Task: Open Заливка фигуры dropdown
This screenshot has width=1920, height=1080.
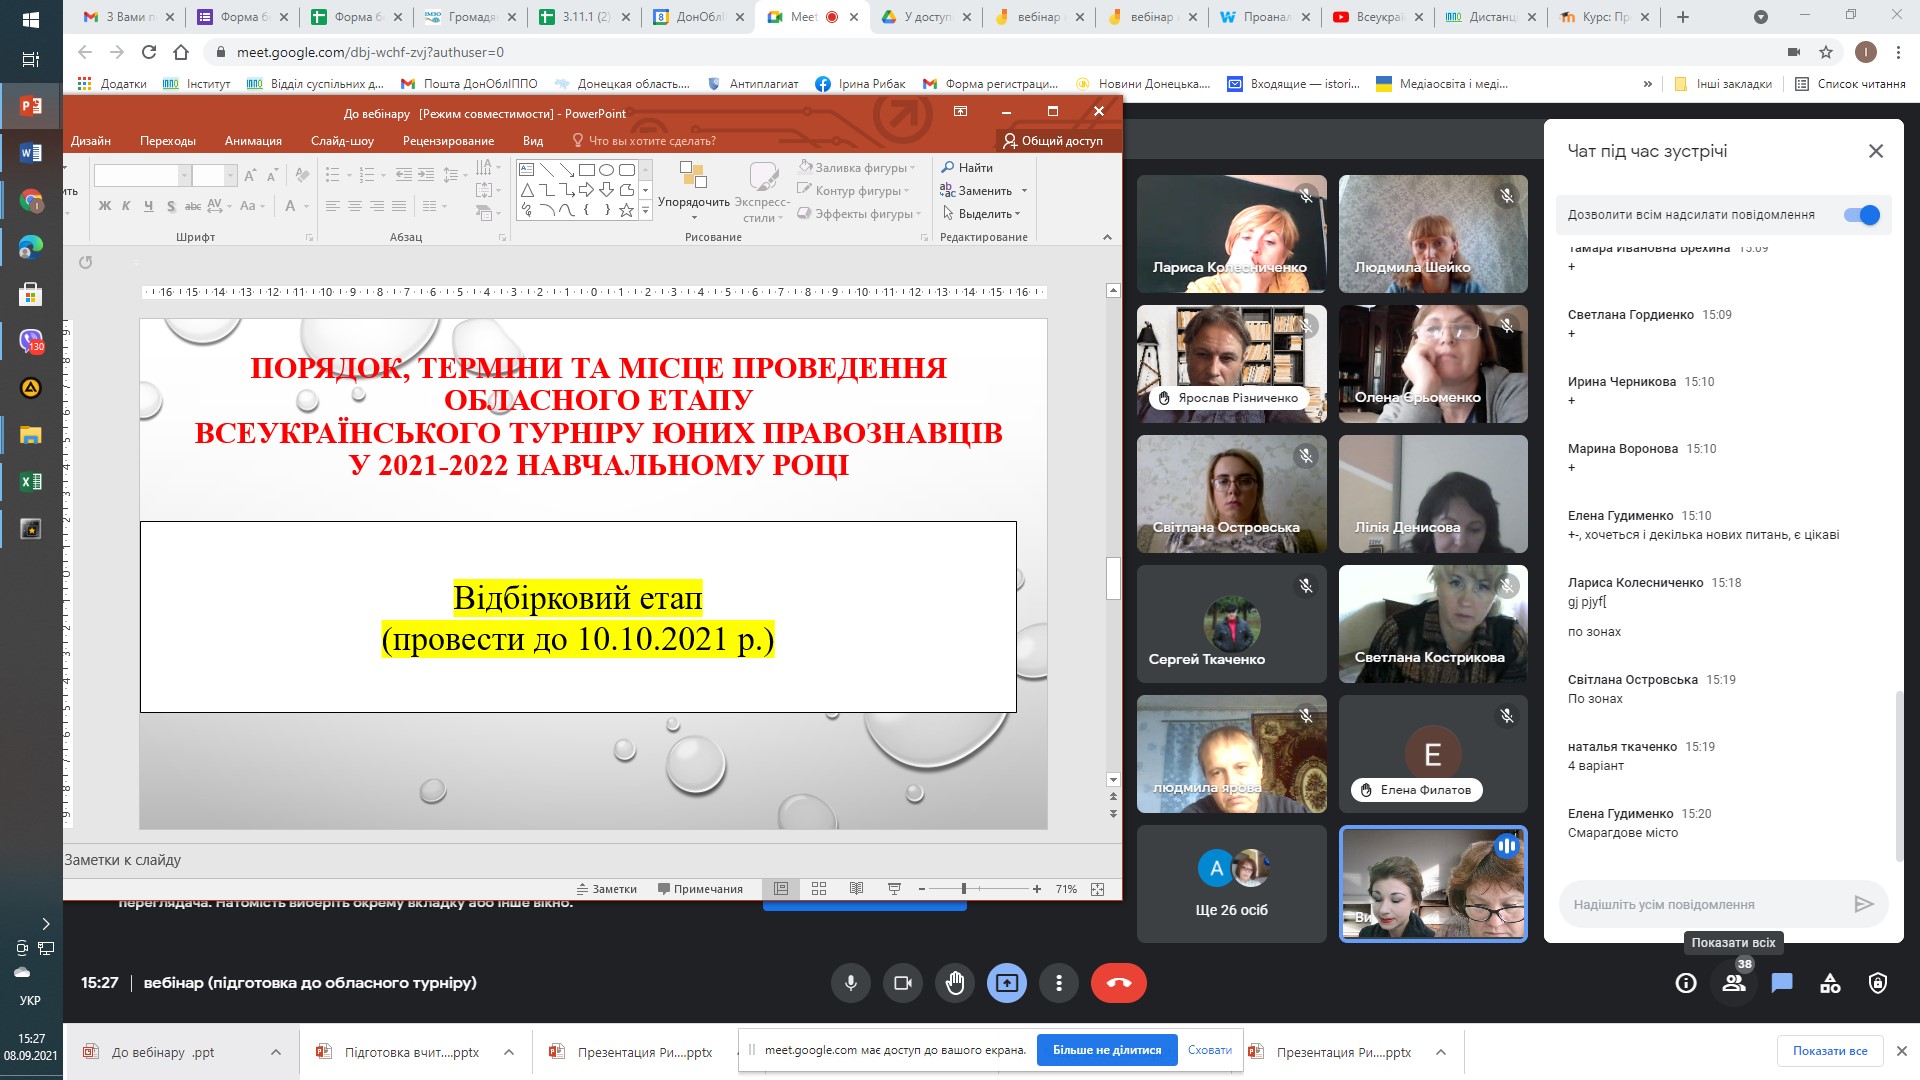Action: [858, 167]
